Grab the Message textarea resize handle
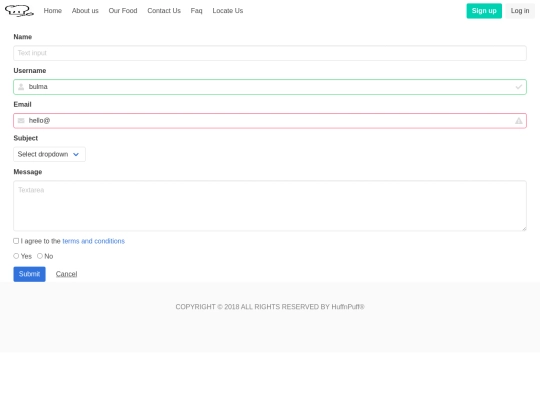540x405 pixels. point(524,228)
